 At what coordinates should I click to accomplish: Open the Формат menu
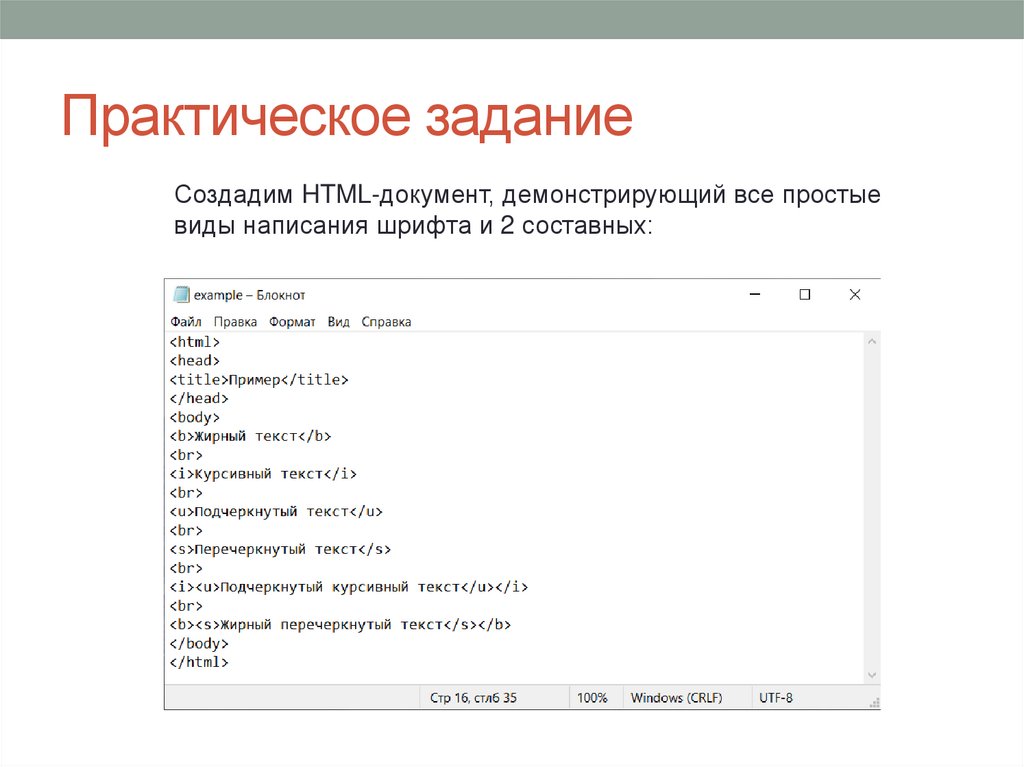[292, 321]
